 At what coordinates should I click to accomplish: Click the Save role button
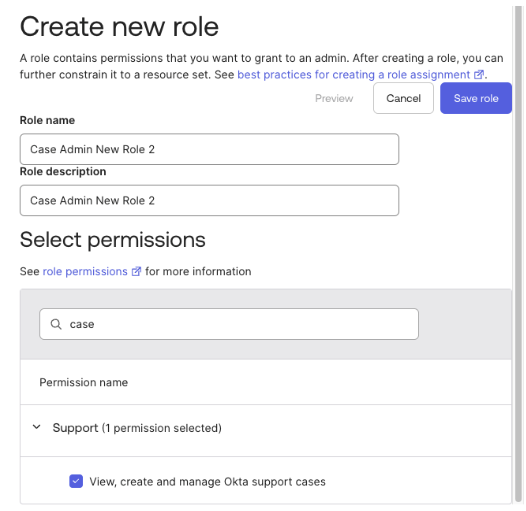pos(476,98)
